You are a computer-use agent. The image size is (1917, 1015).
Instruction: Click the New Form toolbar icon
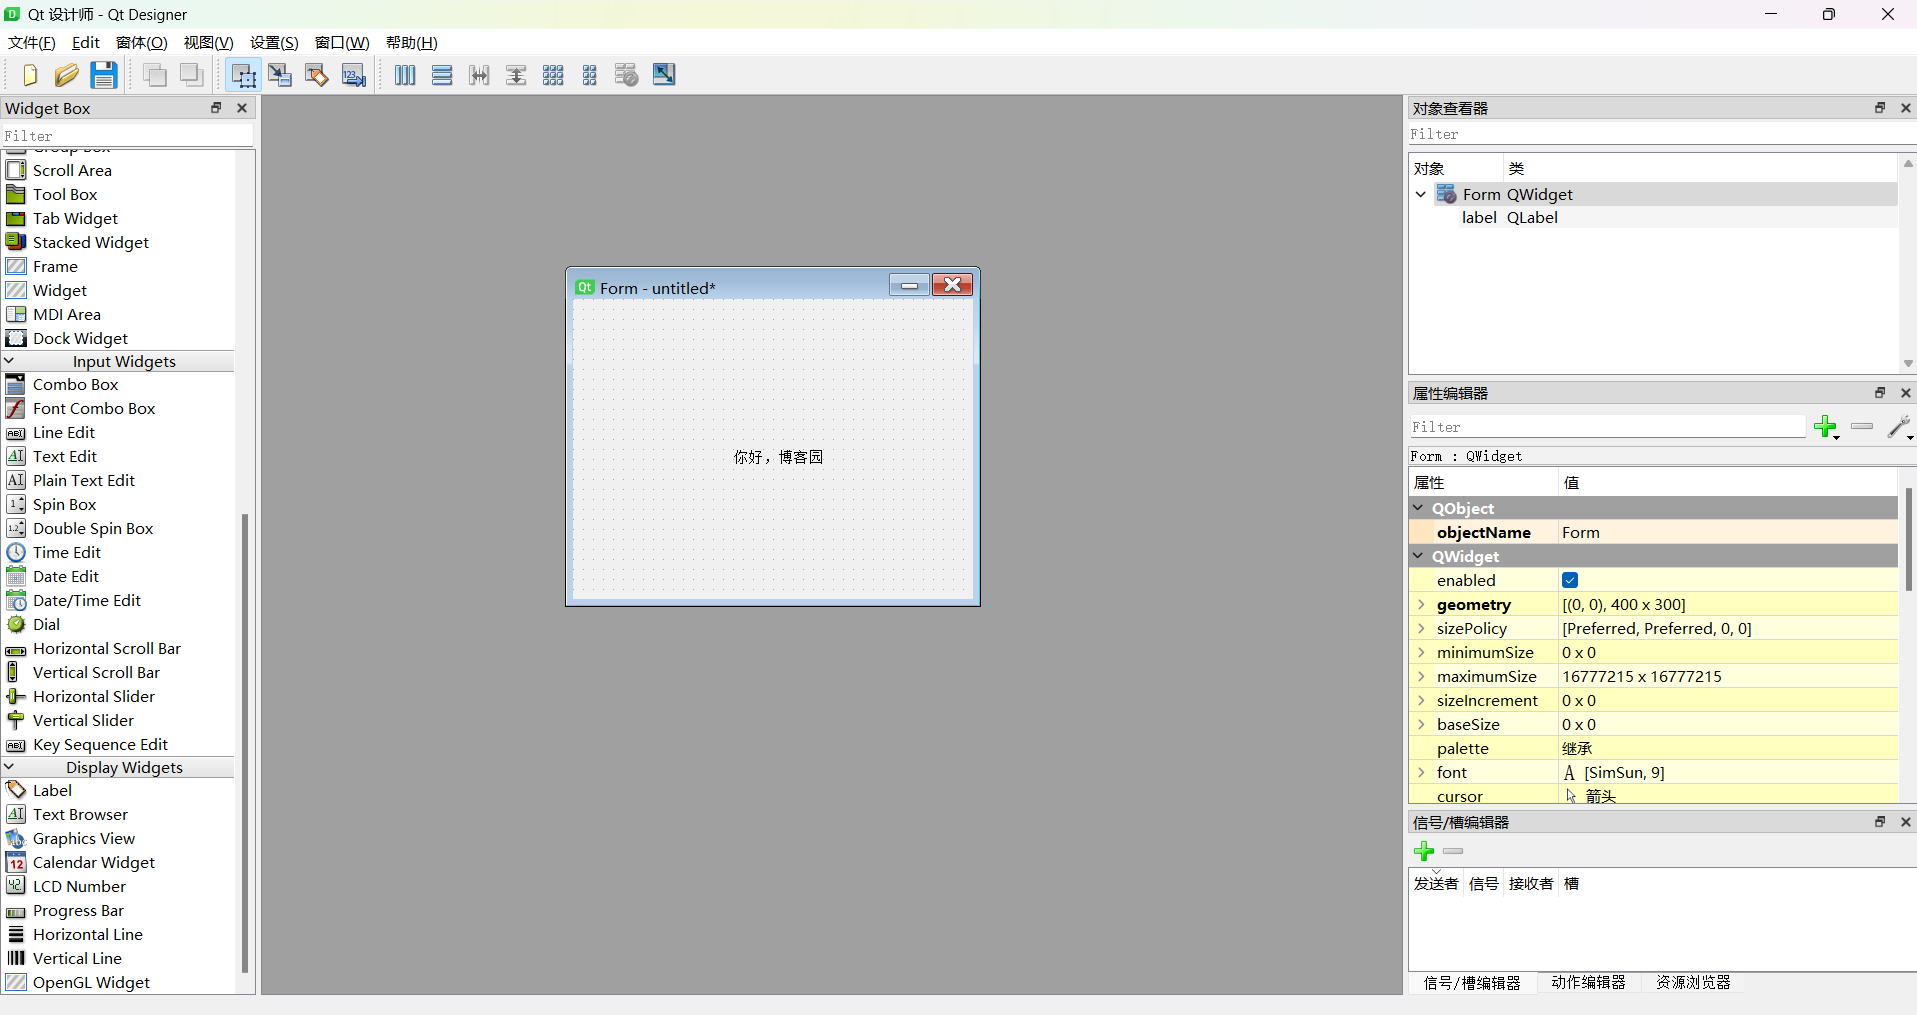(x=29, y=75)
